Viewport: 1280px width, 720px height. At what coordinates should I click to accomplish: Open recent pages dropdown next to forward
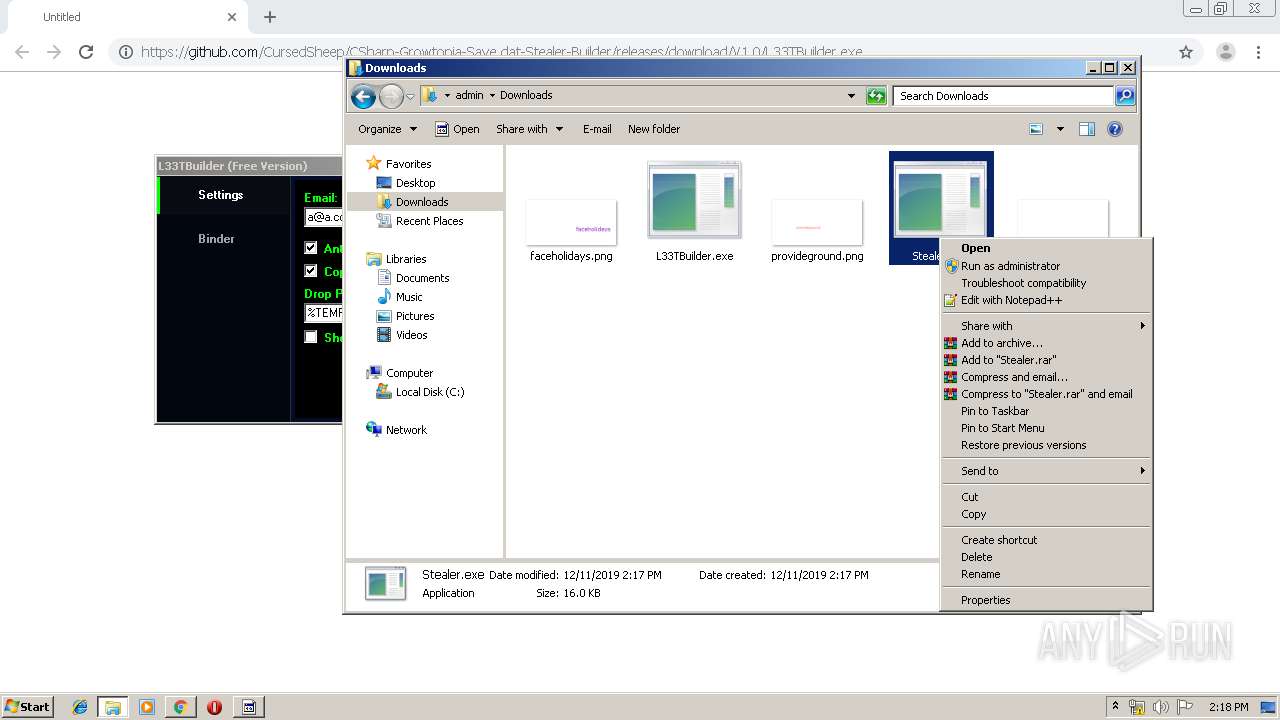pos(410,96)
